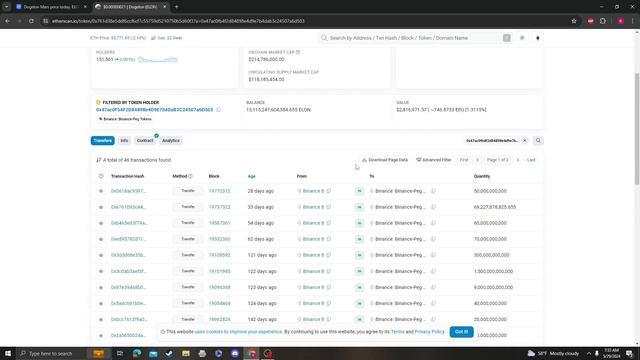Click quantity 69,227,878,825.655

pyautogui.click(x=495, y=207)
